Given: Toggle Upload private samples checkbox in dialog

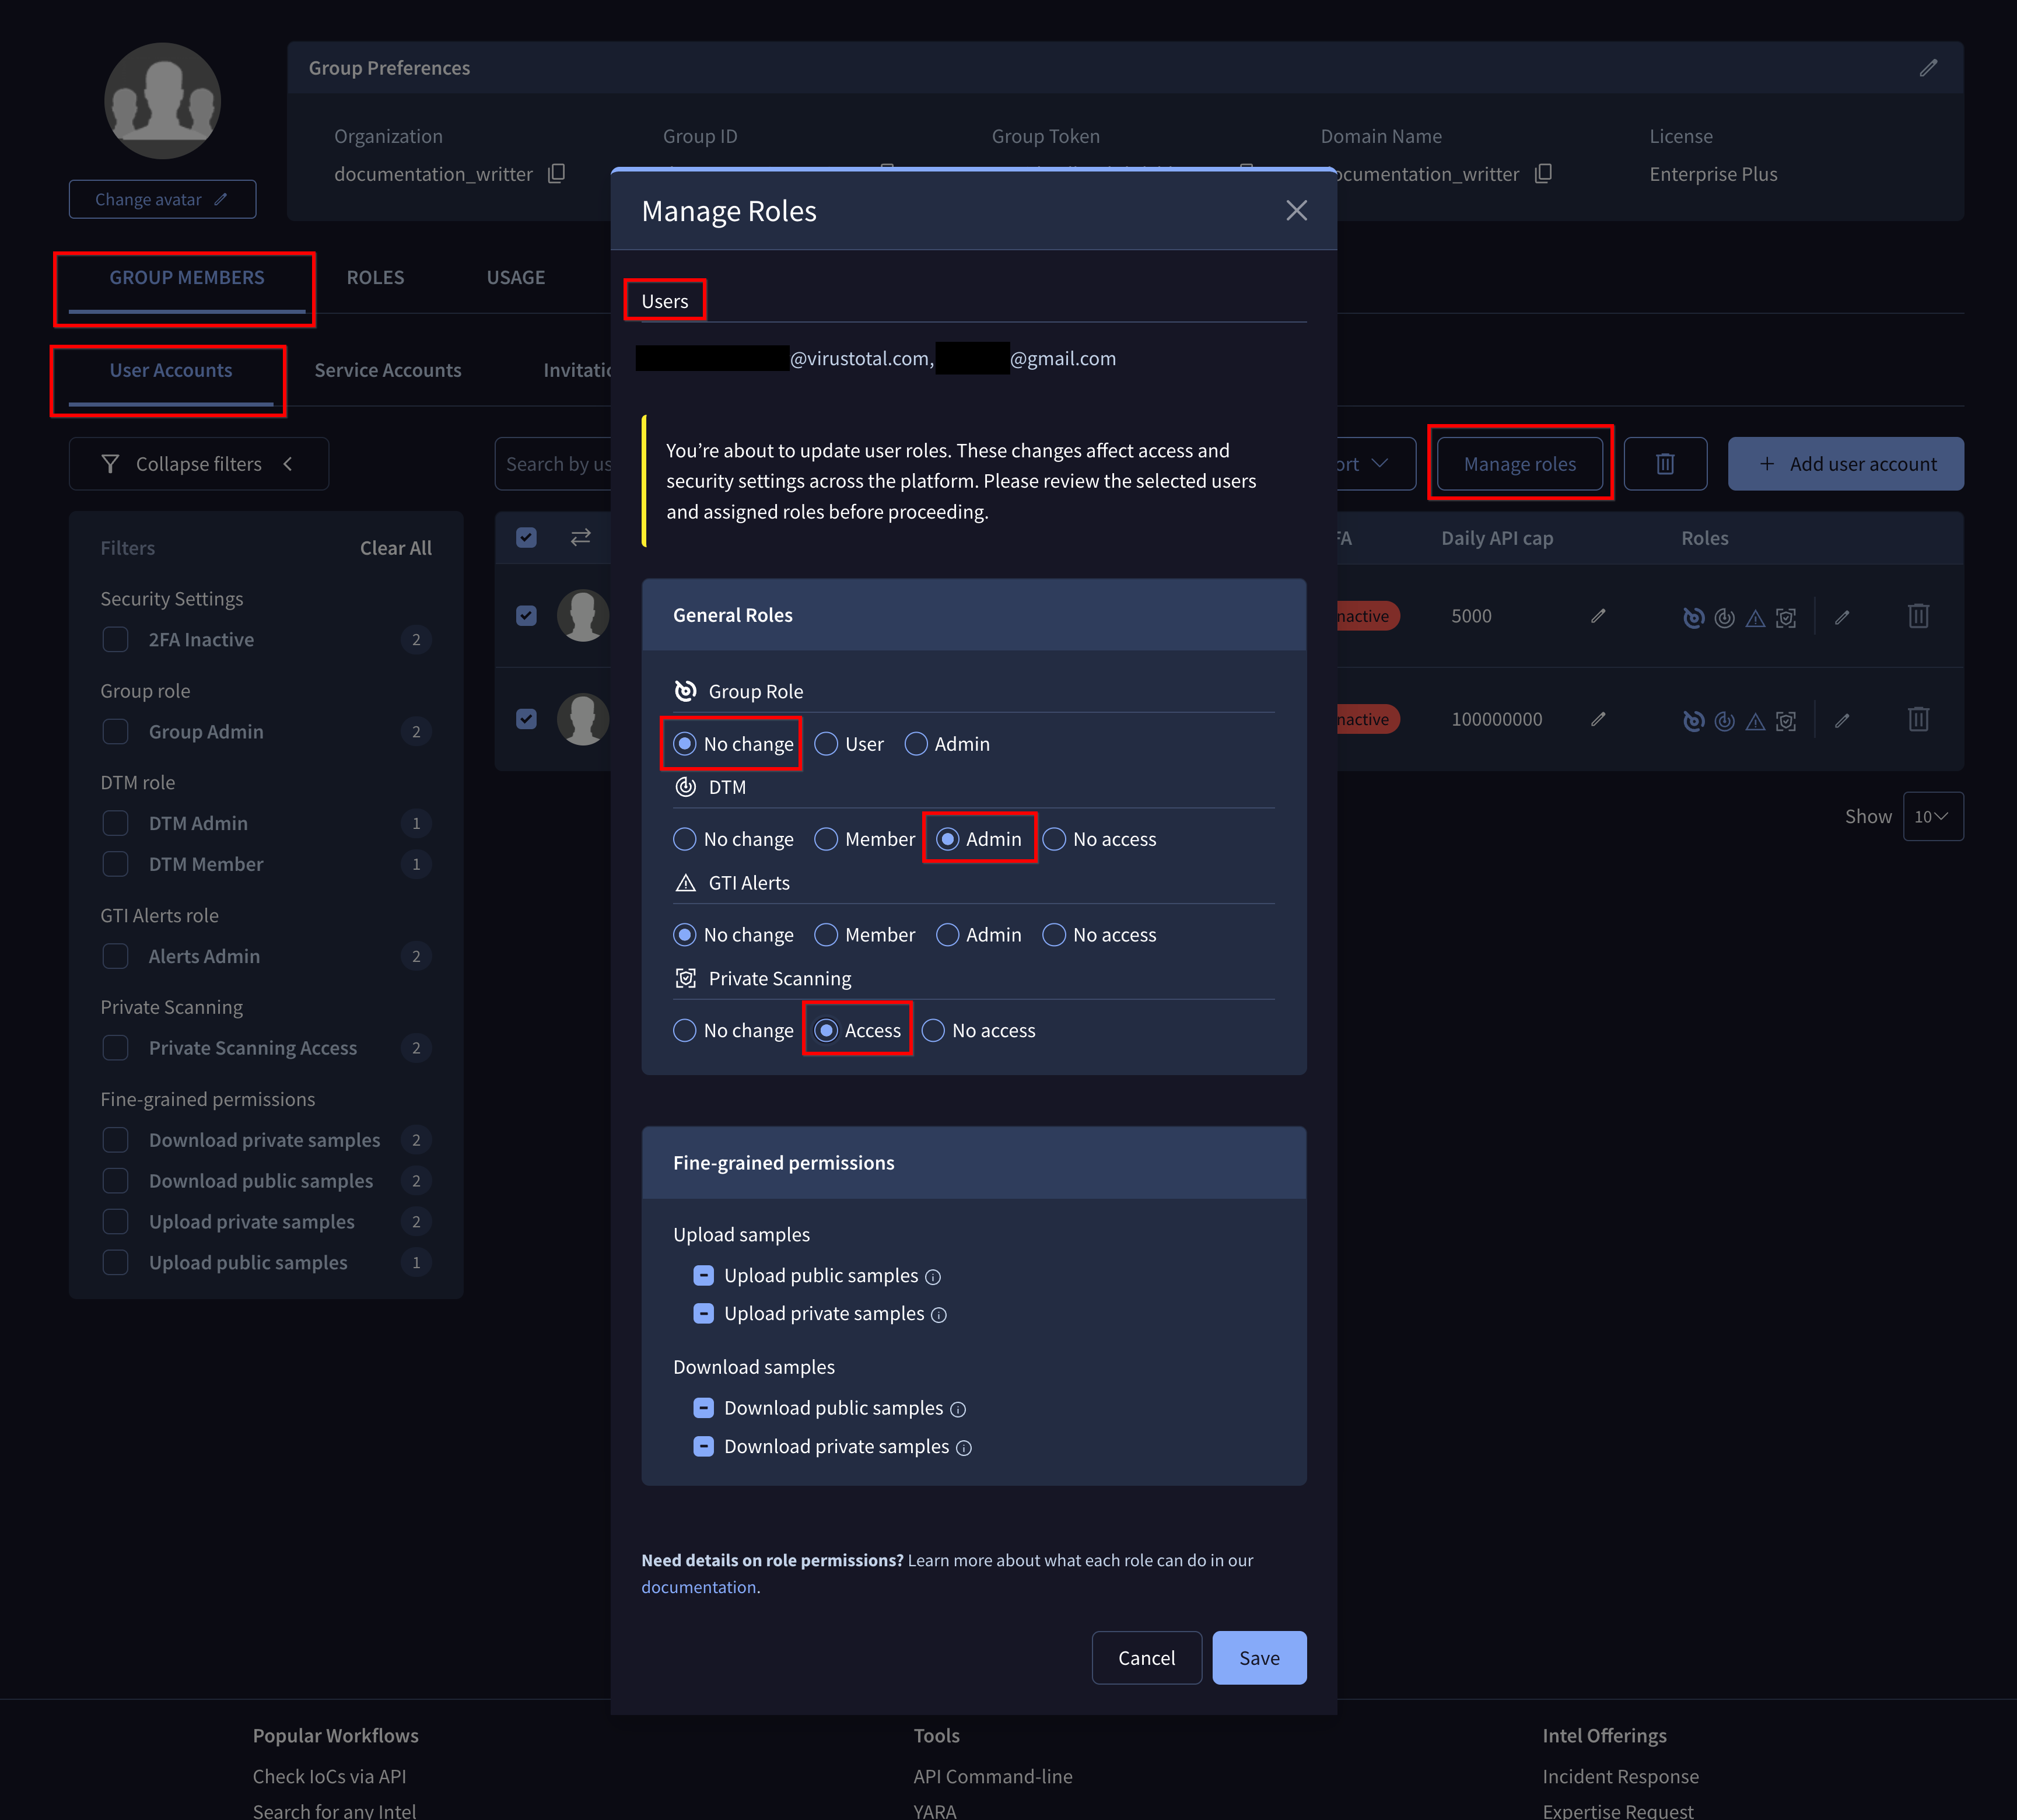Looking at the screenshot, I should 704,1314.
